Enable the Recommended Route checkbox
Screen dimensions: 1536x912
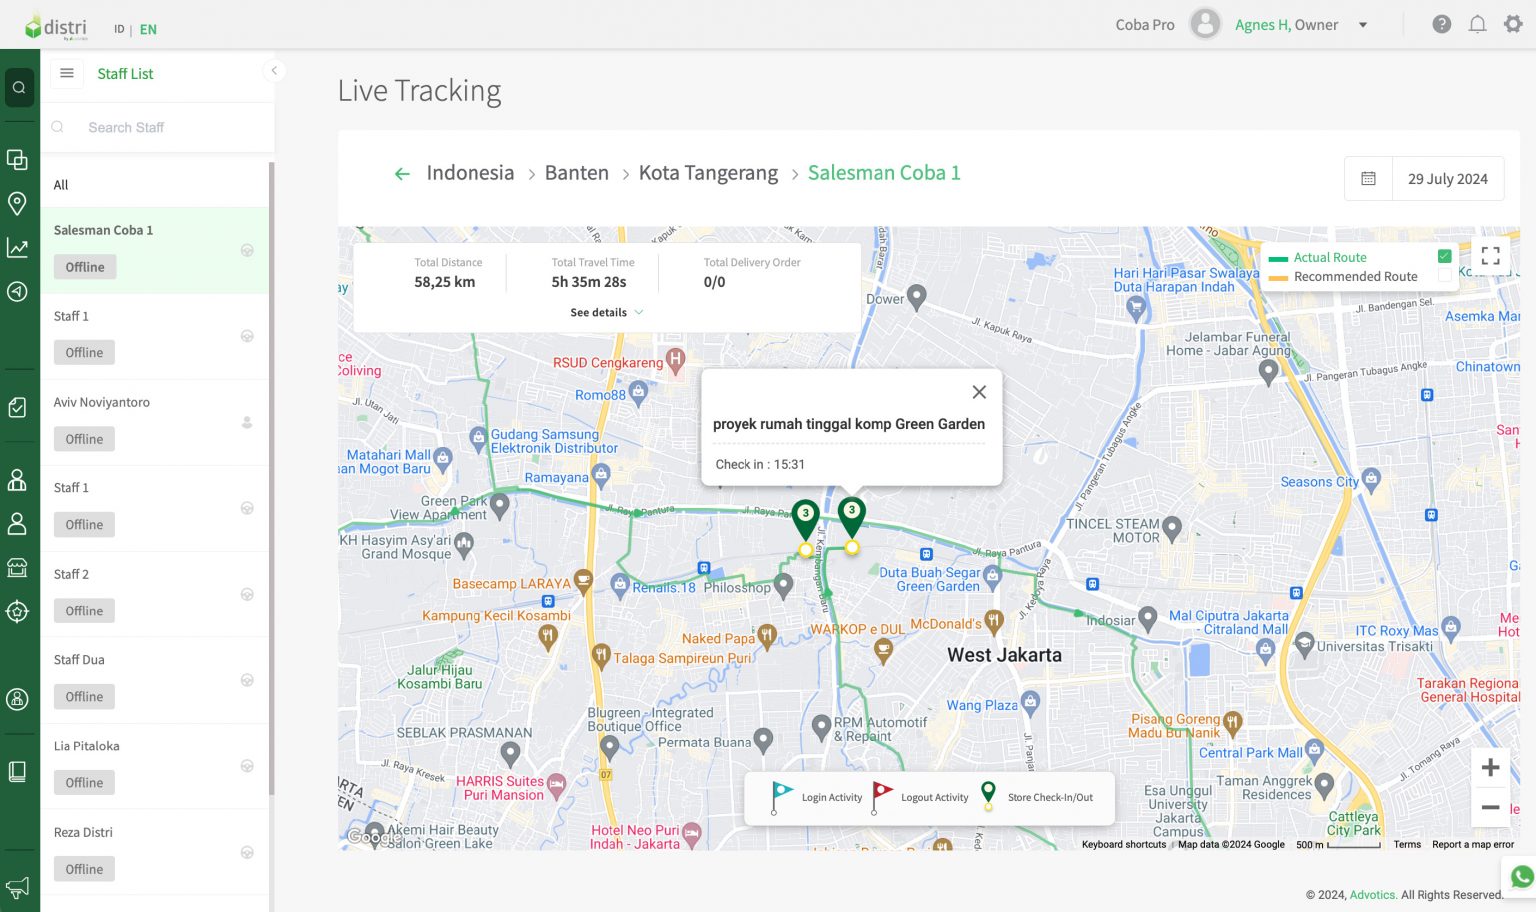coord(1444,277)
